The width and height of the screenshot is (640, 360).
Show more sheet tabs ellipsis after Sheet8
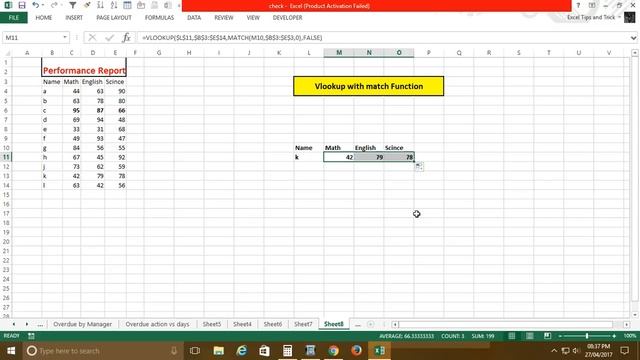[358, 324]
